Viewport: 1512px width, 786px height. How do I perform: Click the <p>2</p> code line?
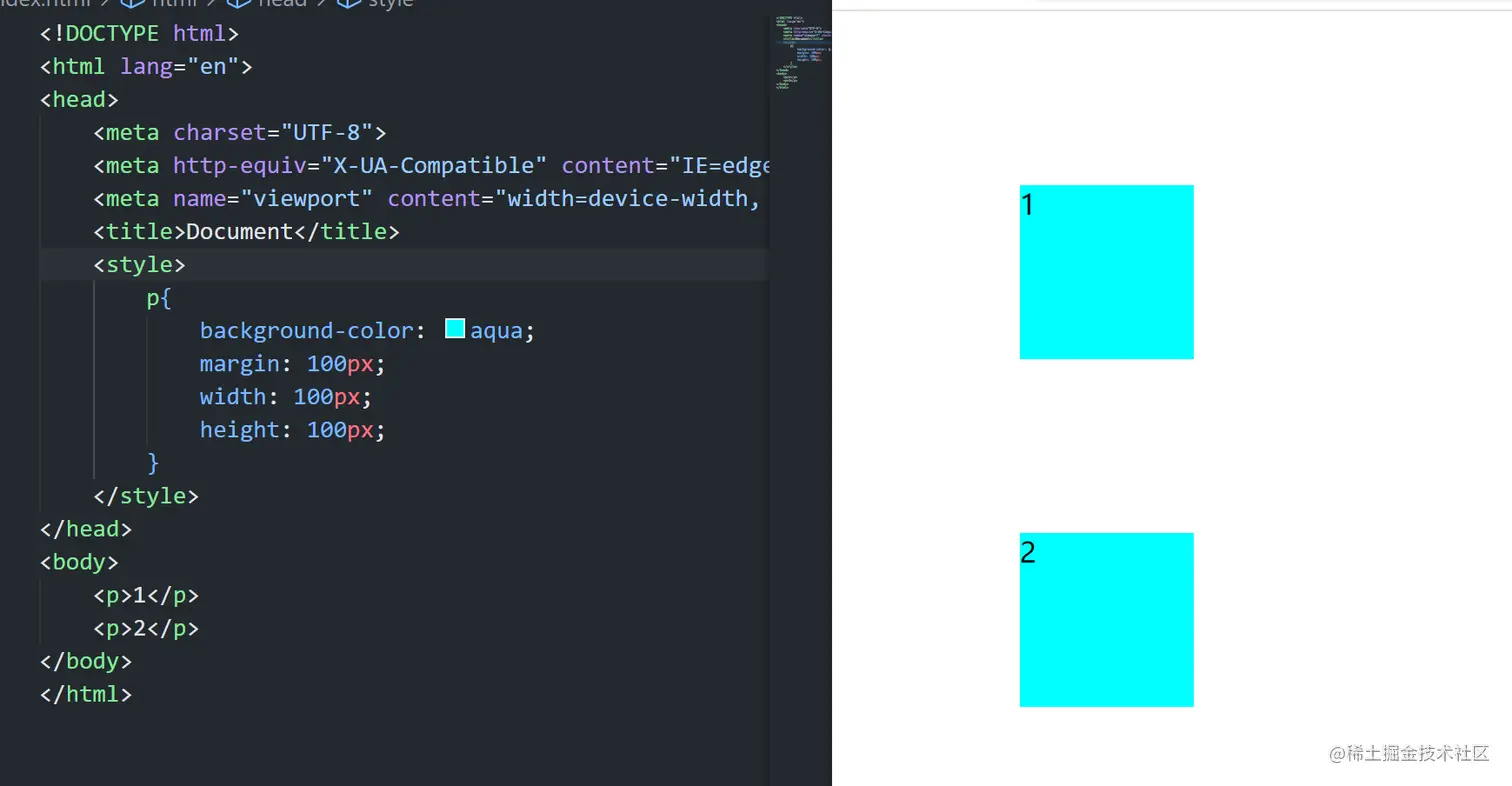pos(146,629)
